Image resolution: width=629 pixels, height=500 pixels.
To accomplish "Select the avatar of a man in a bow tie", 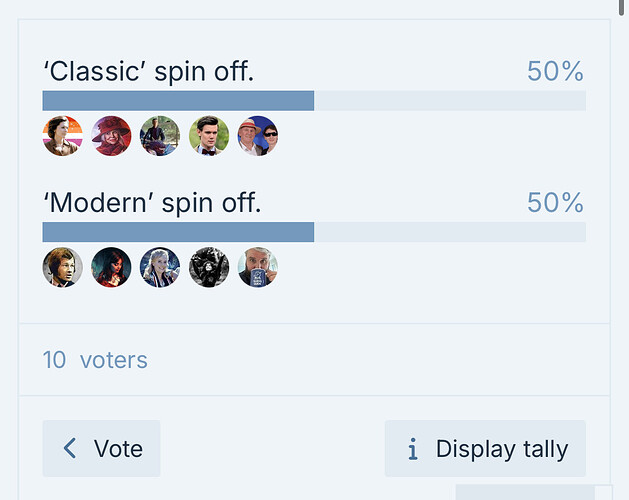I will tap(209, 136).
